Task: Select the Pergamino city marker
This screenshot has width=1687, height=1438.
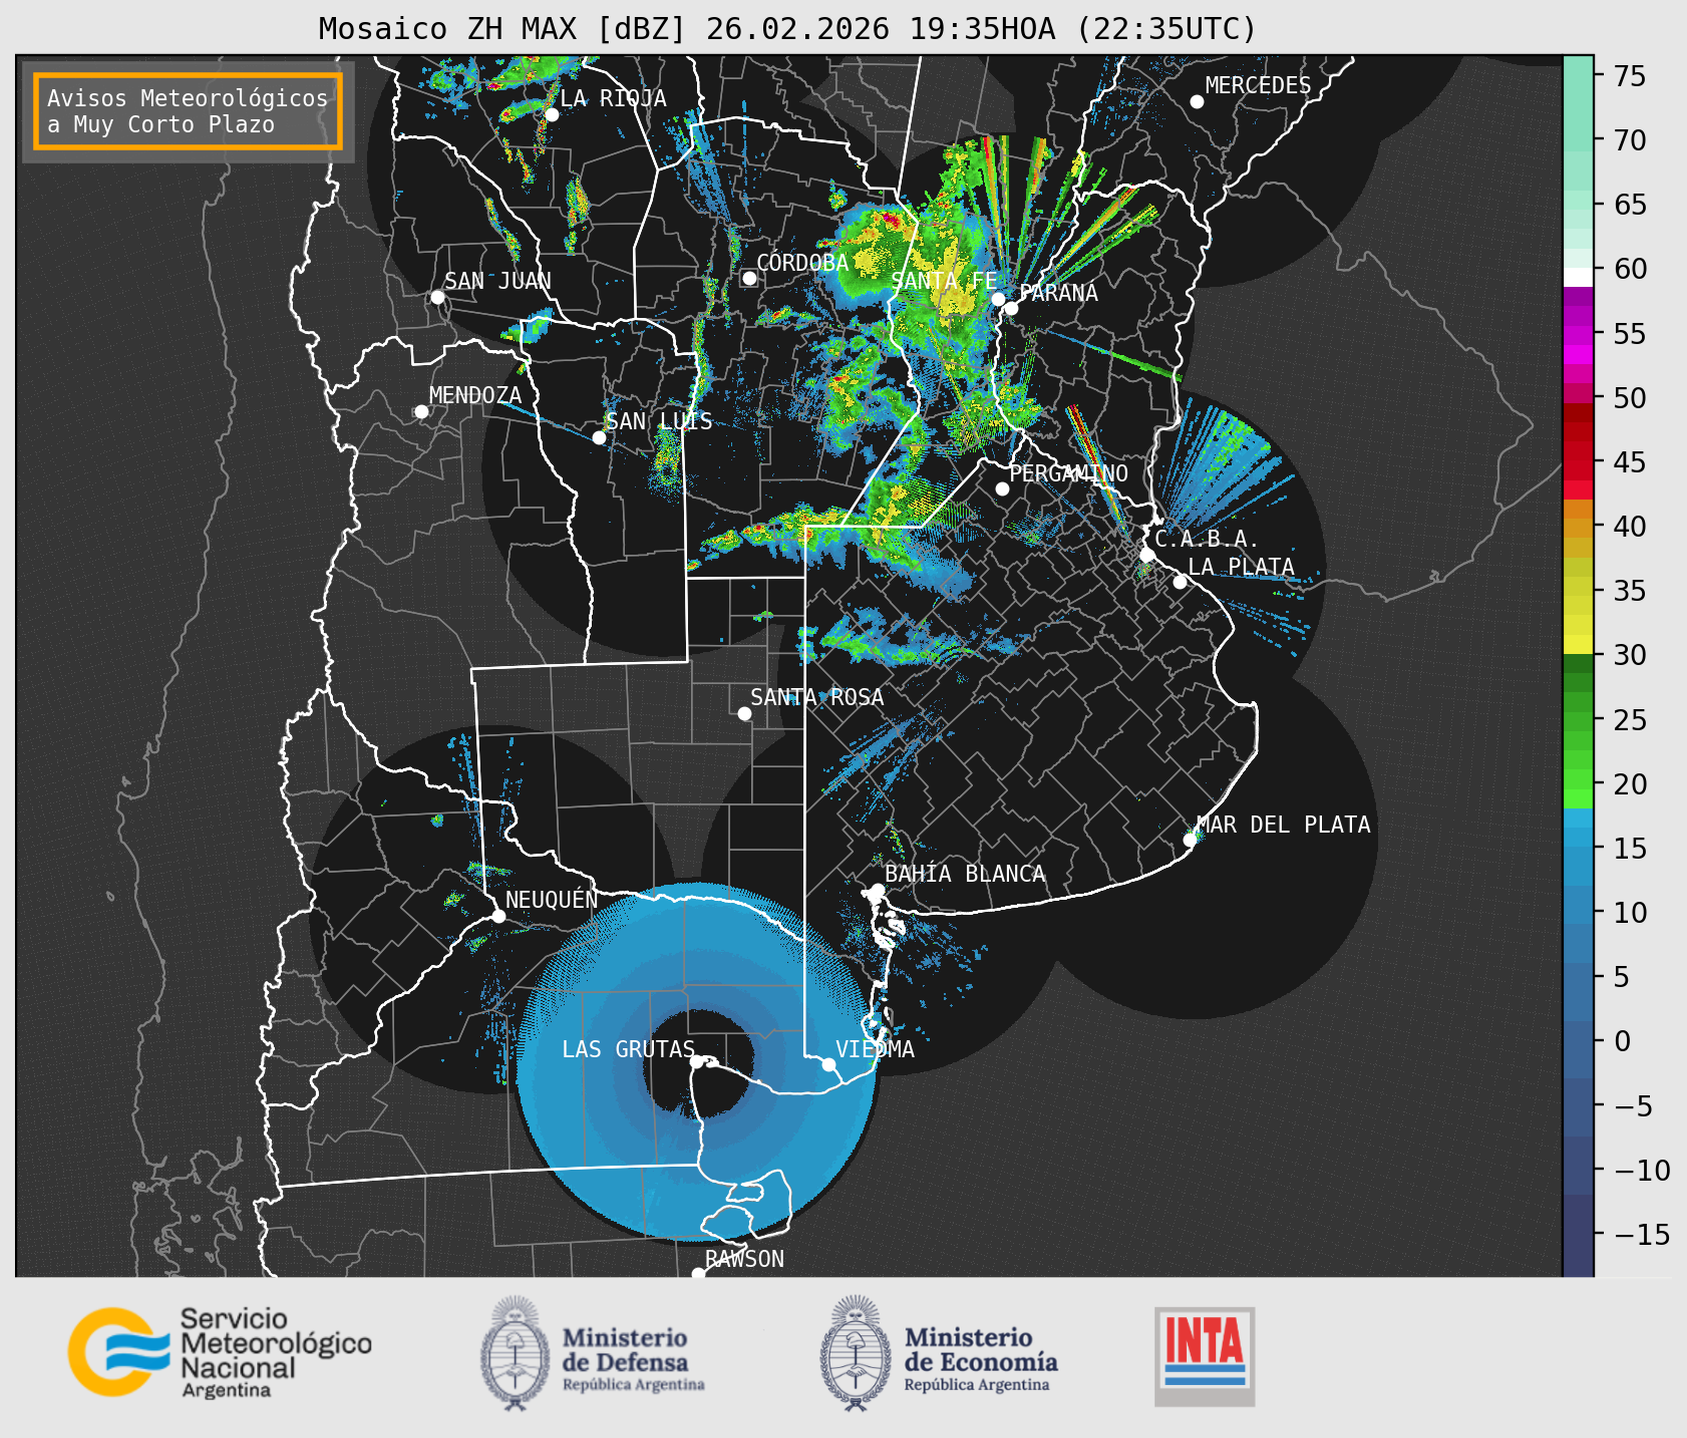Action: (x=1002, y=489)
